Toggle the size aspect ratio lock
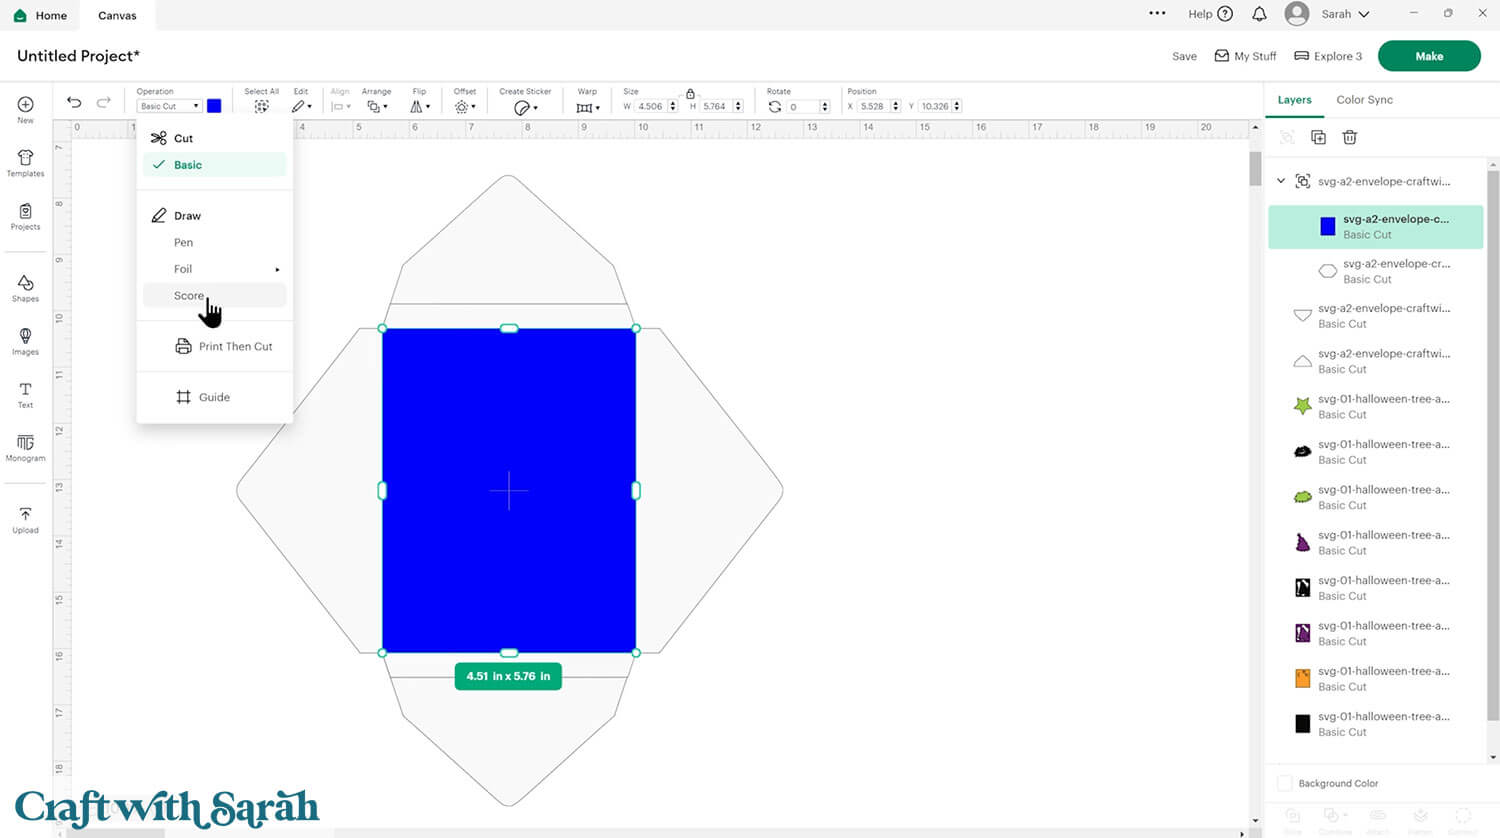 point(690,93)
